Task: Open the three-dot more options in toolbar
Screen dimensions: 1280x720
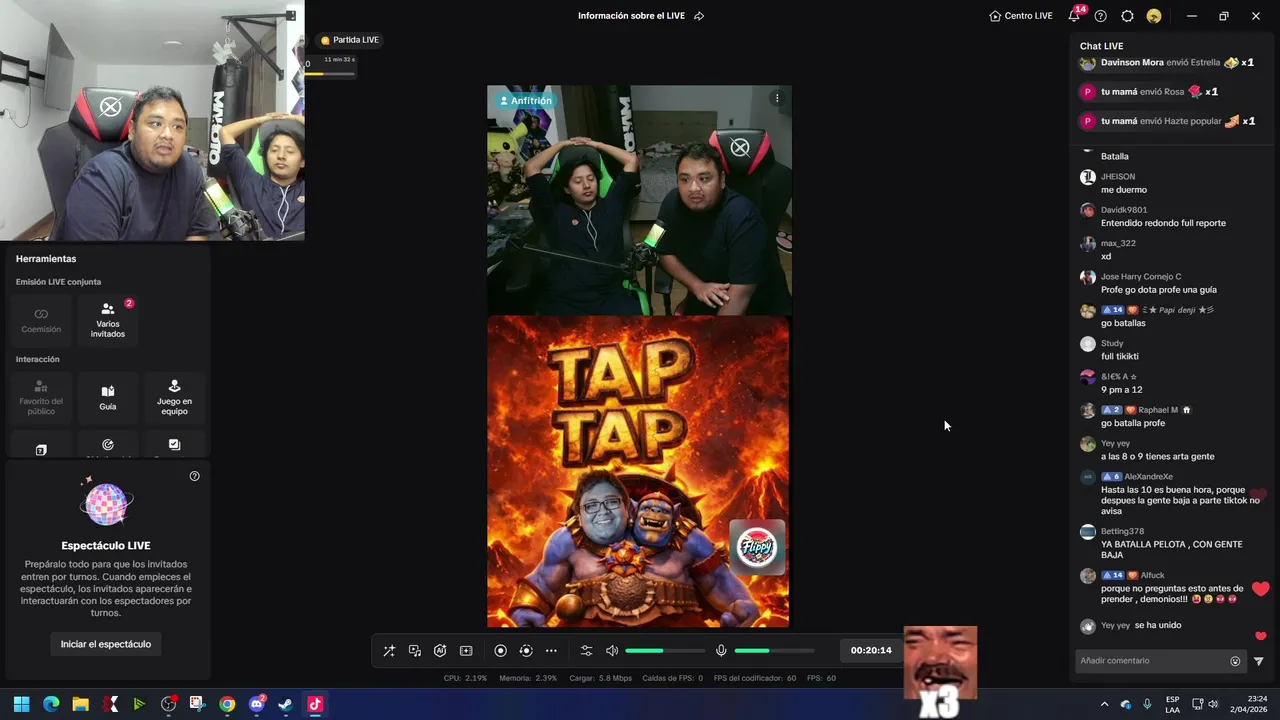Action: [x=551, y=651]
